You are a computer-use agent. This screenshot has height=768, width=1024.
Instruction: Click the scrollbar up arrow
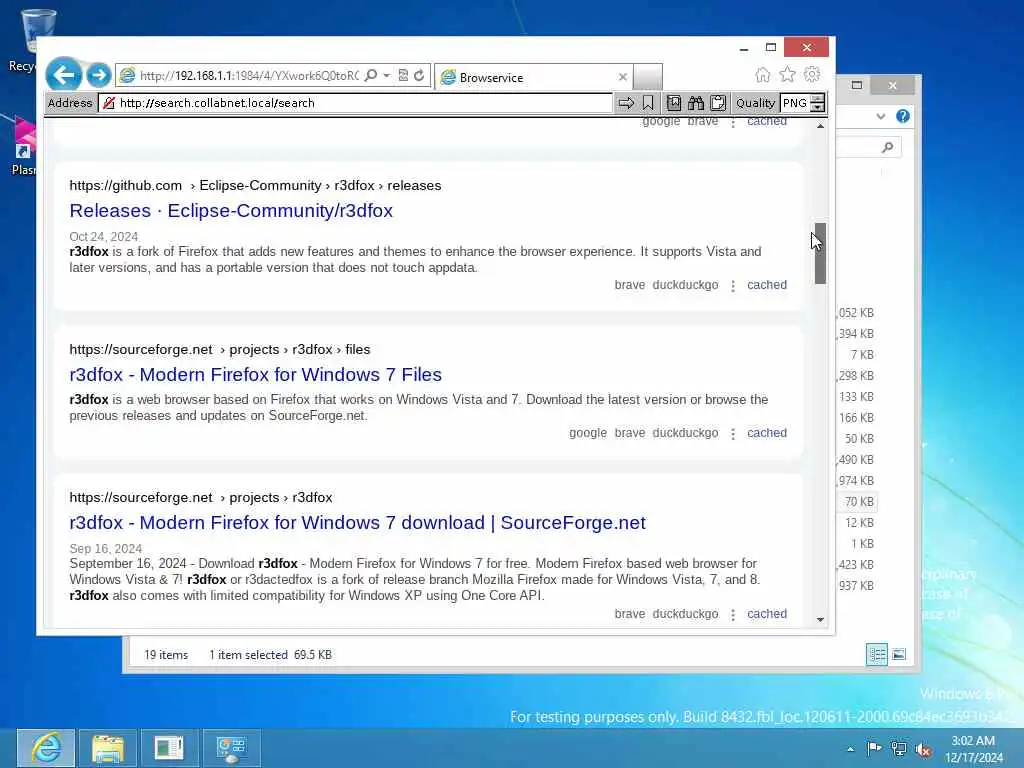(820, 126)
